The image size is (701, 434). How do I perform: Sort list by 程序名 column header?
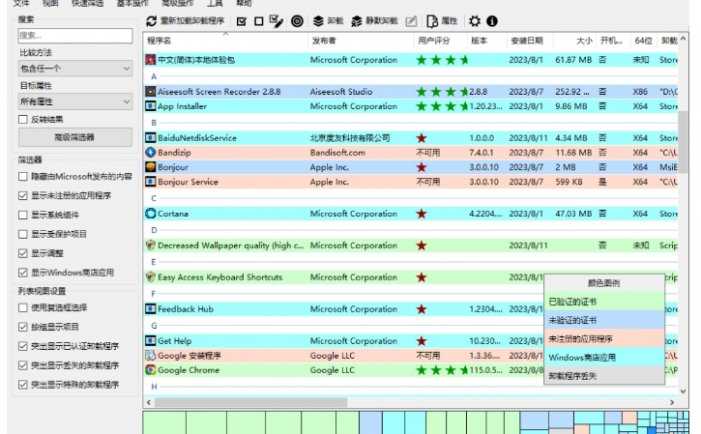[160, 41]
